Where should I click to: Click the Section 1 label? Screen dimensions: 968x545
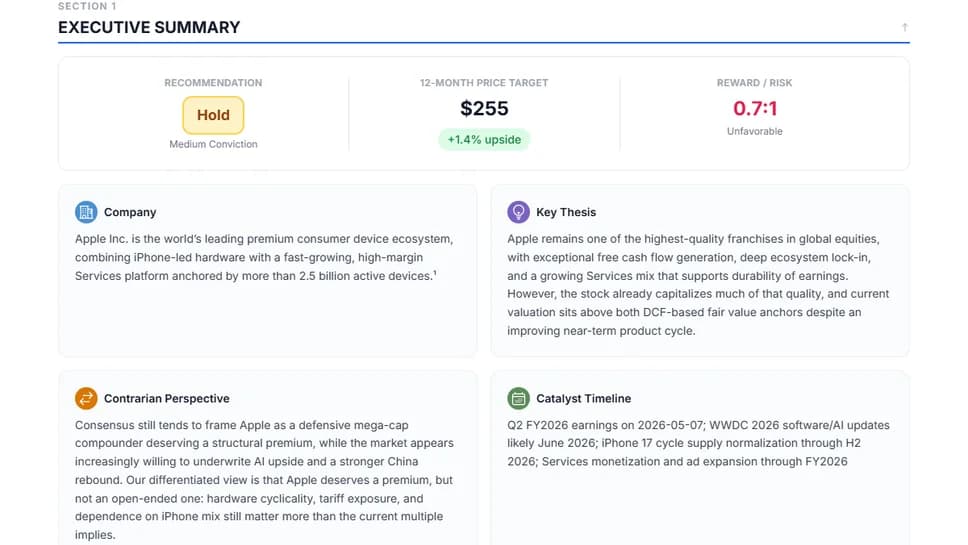[87, 6]
